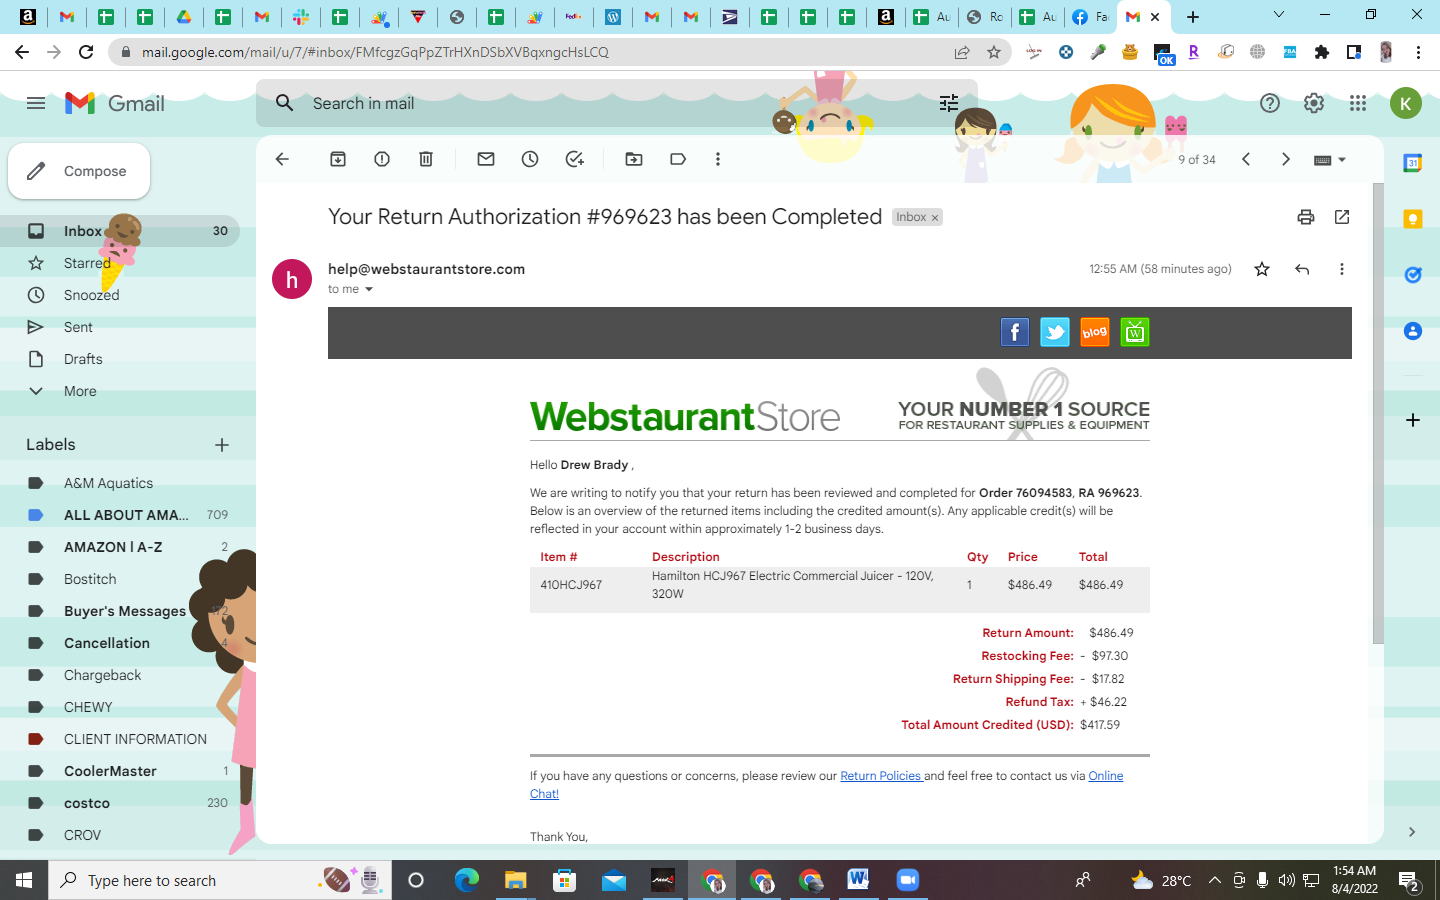The width and height of the screenshot is (1440, 900).
Task: Follow the Return Policies link
Action: [x=881, y=776]
